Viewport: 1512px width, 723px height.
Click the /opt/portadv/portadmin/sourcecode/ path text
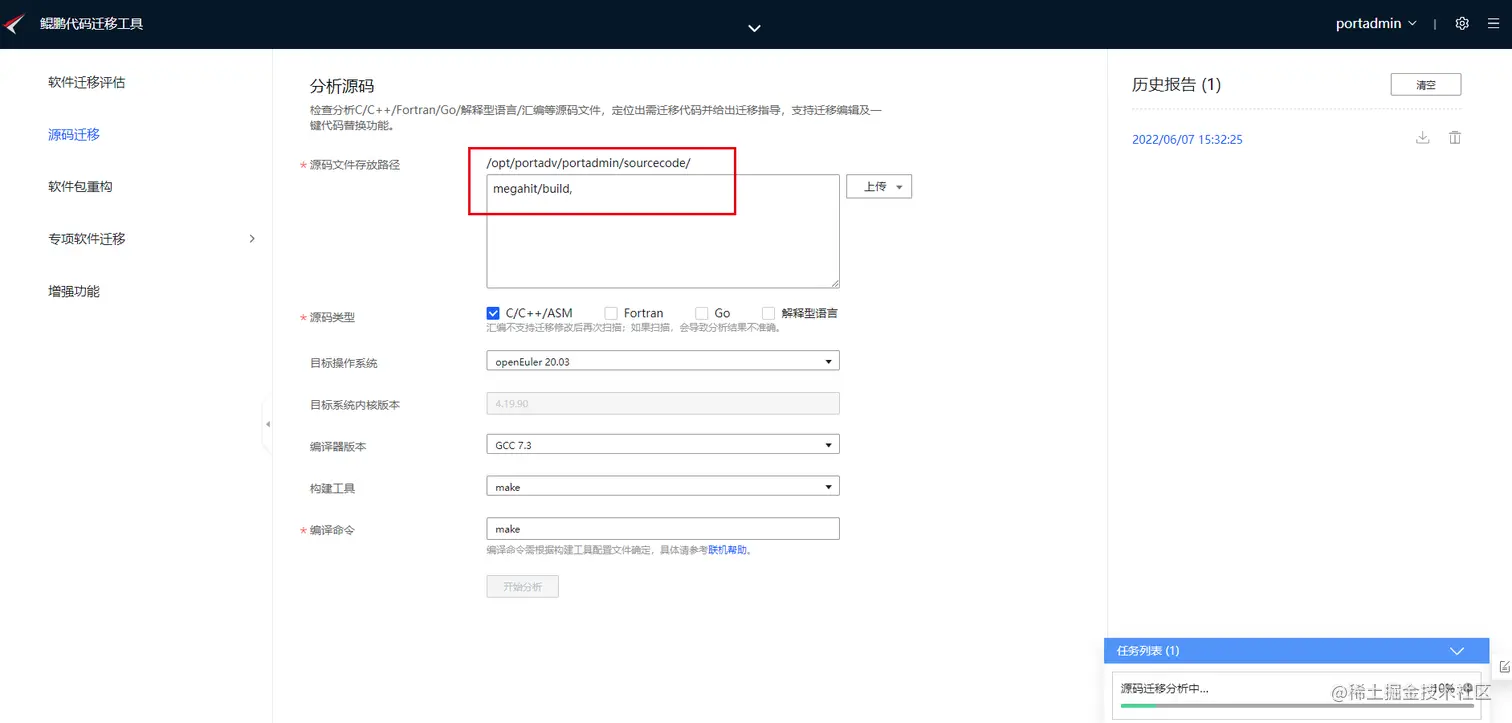tap(588, 162)
